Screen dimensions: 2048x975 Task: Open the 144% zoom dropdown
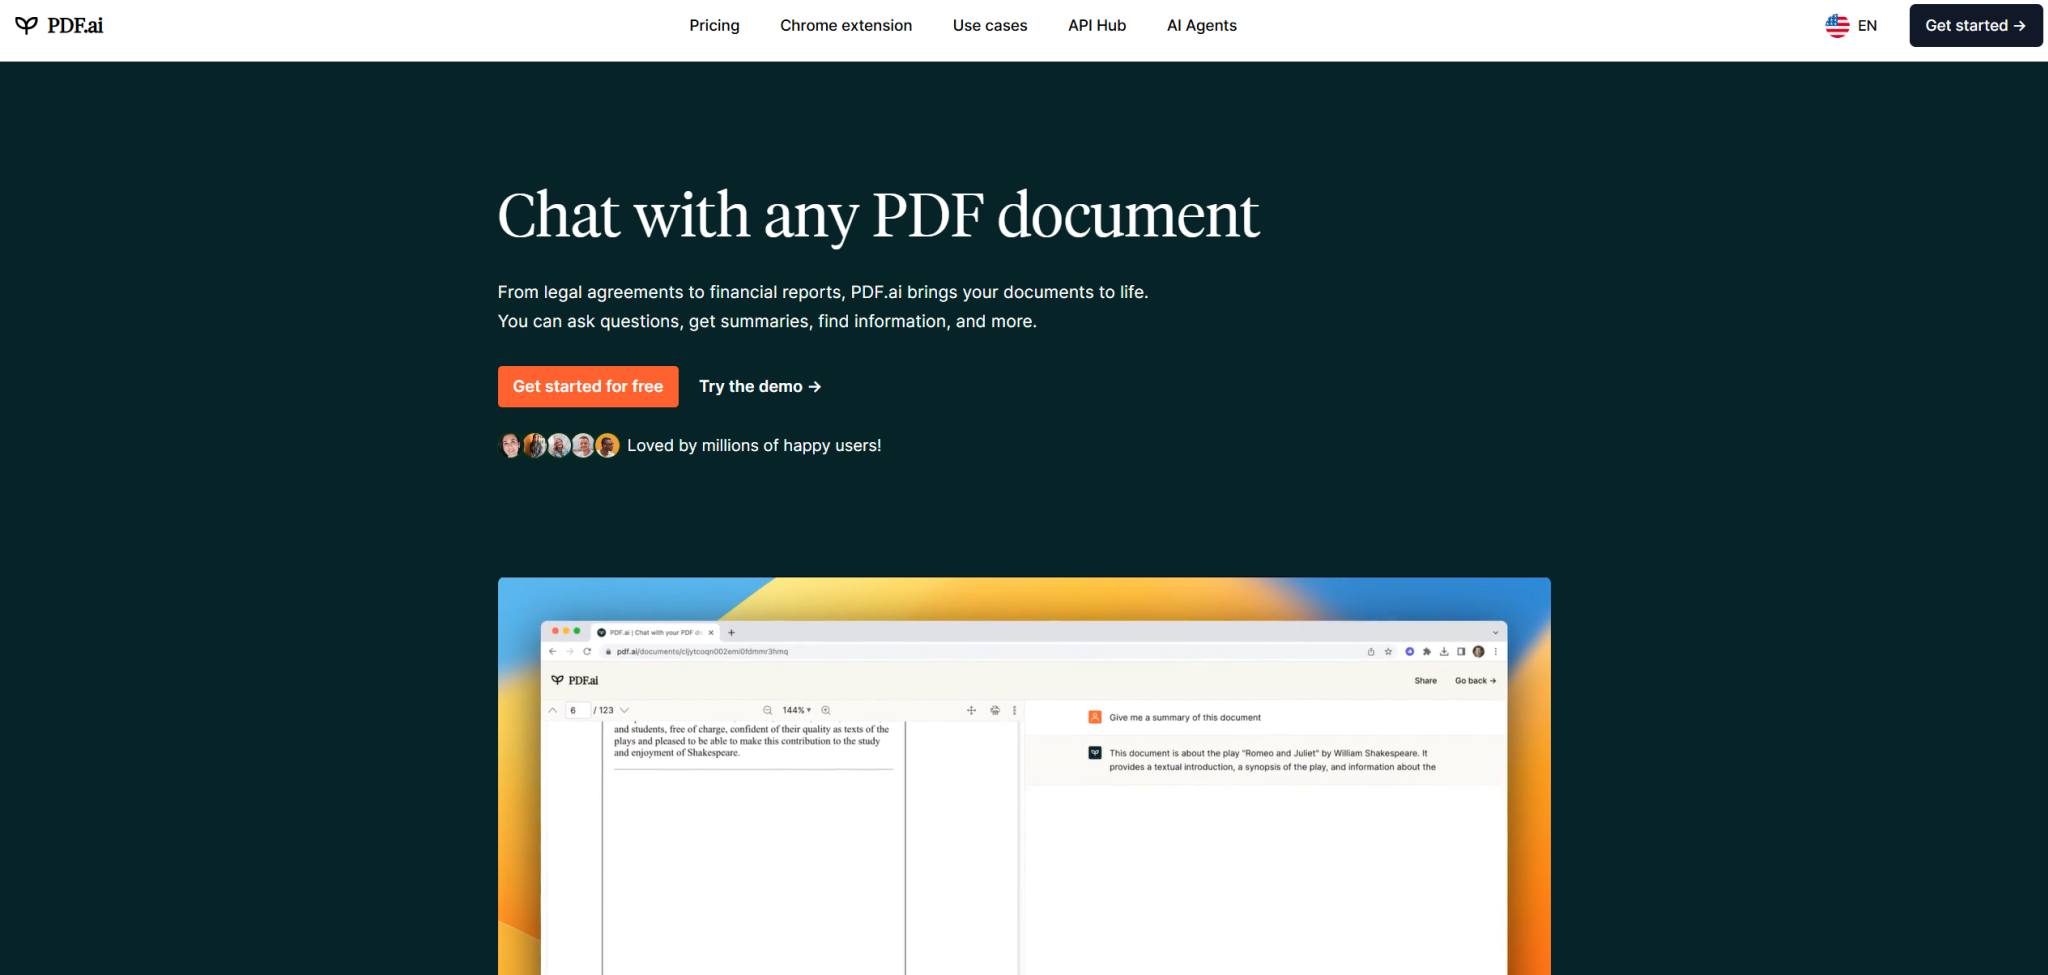click(797, 710)
